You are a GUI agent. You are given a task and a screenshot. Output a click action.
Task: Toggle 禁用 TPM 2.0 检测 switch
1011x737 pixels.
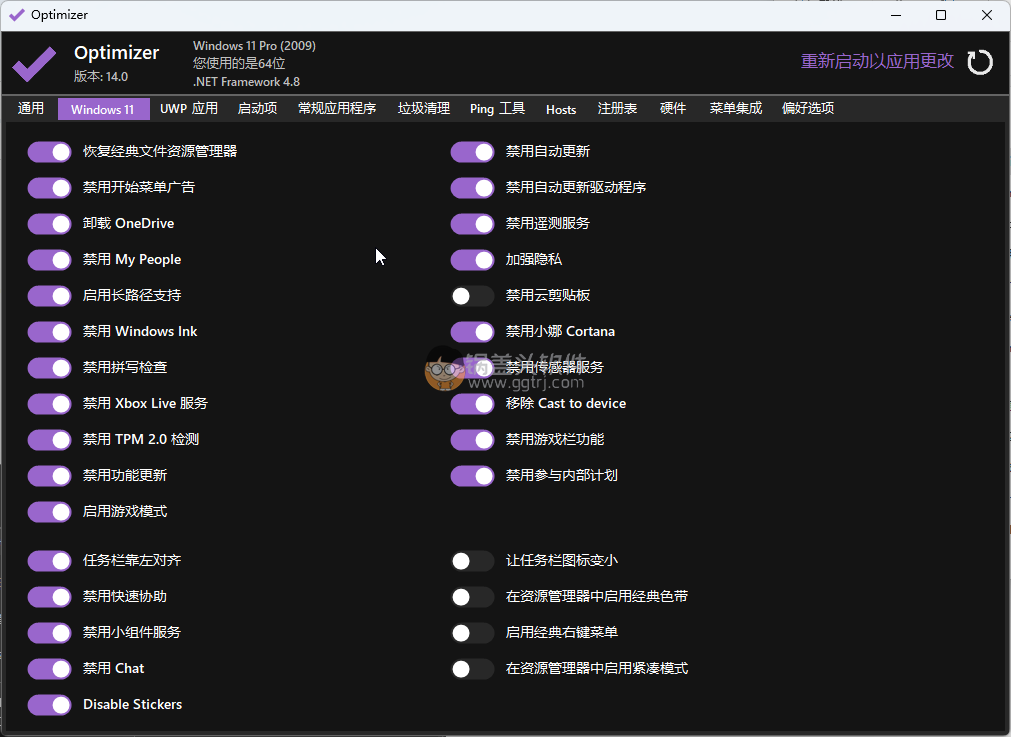50,440
